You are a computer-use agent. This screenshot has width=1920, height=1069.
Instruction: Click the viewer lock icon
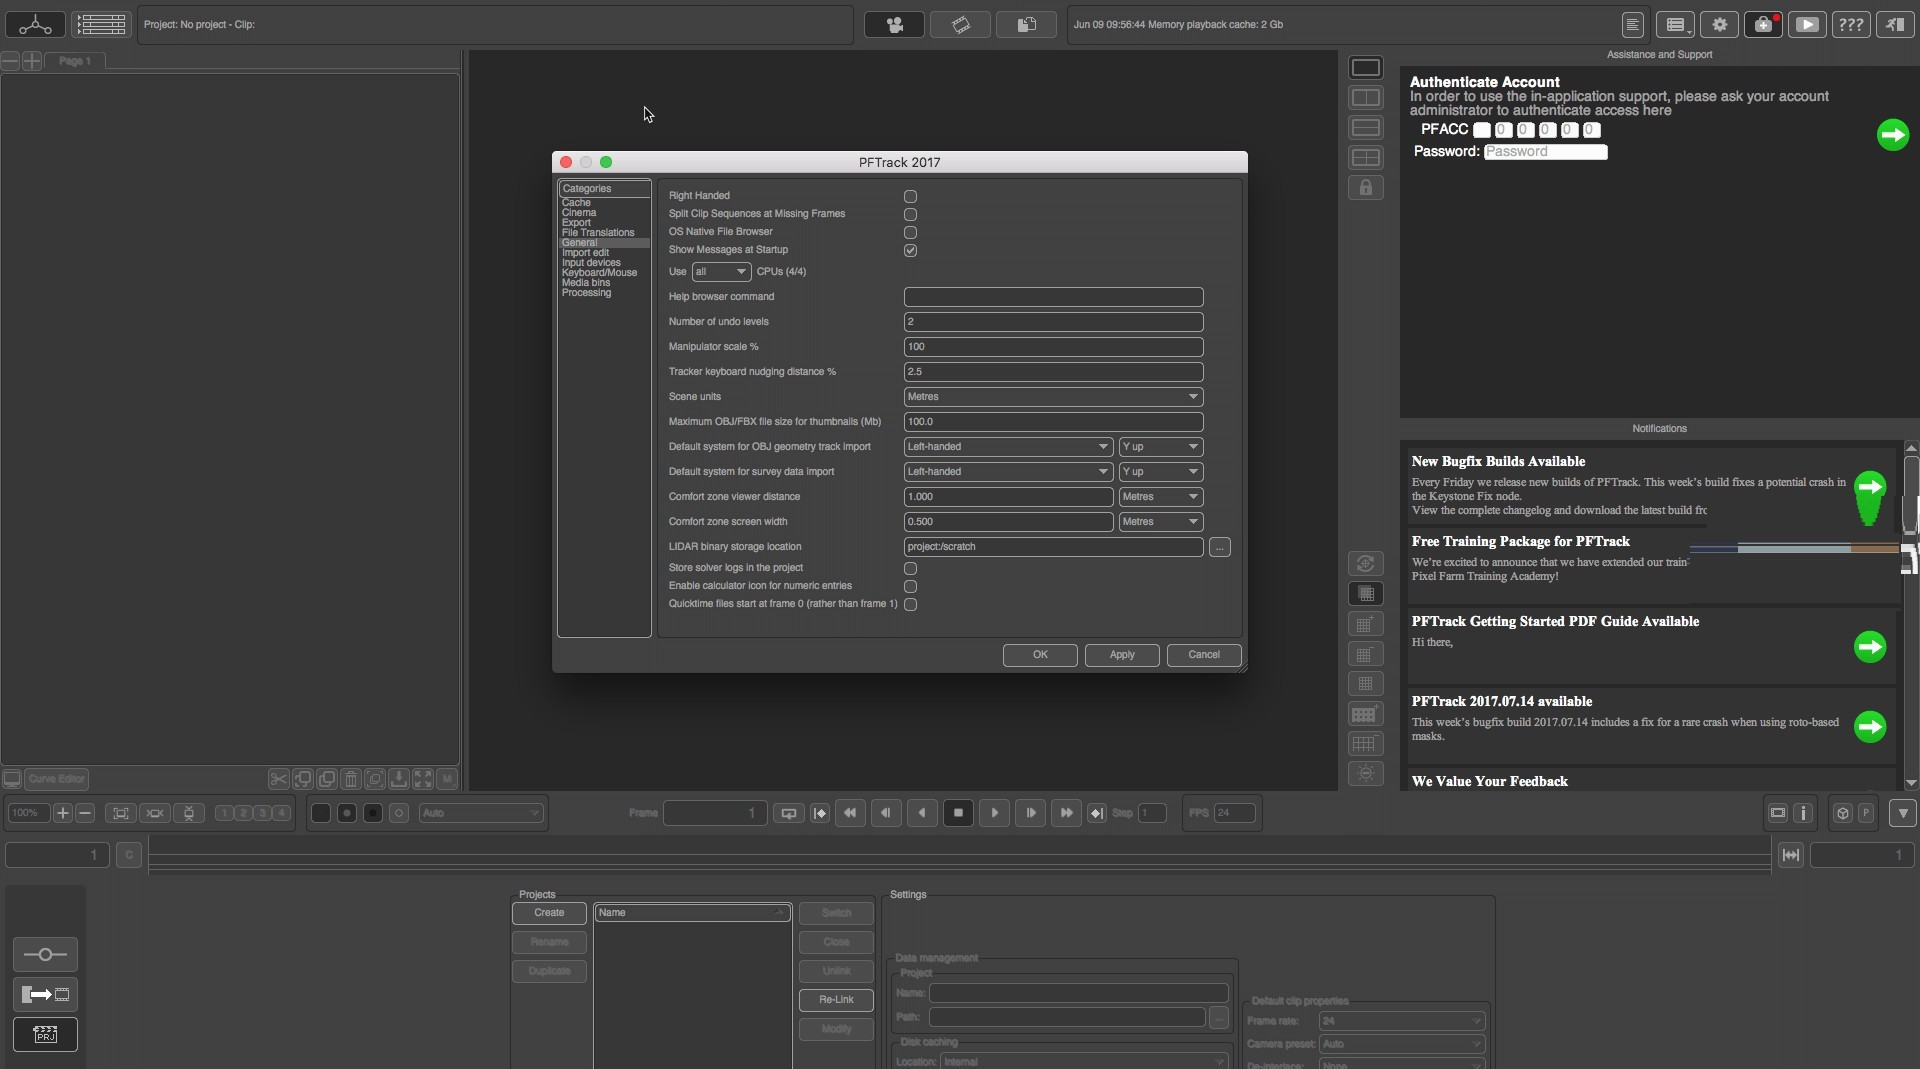tap(1365, 187)
